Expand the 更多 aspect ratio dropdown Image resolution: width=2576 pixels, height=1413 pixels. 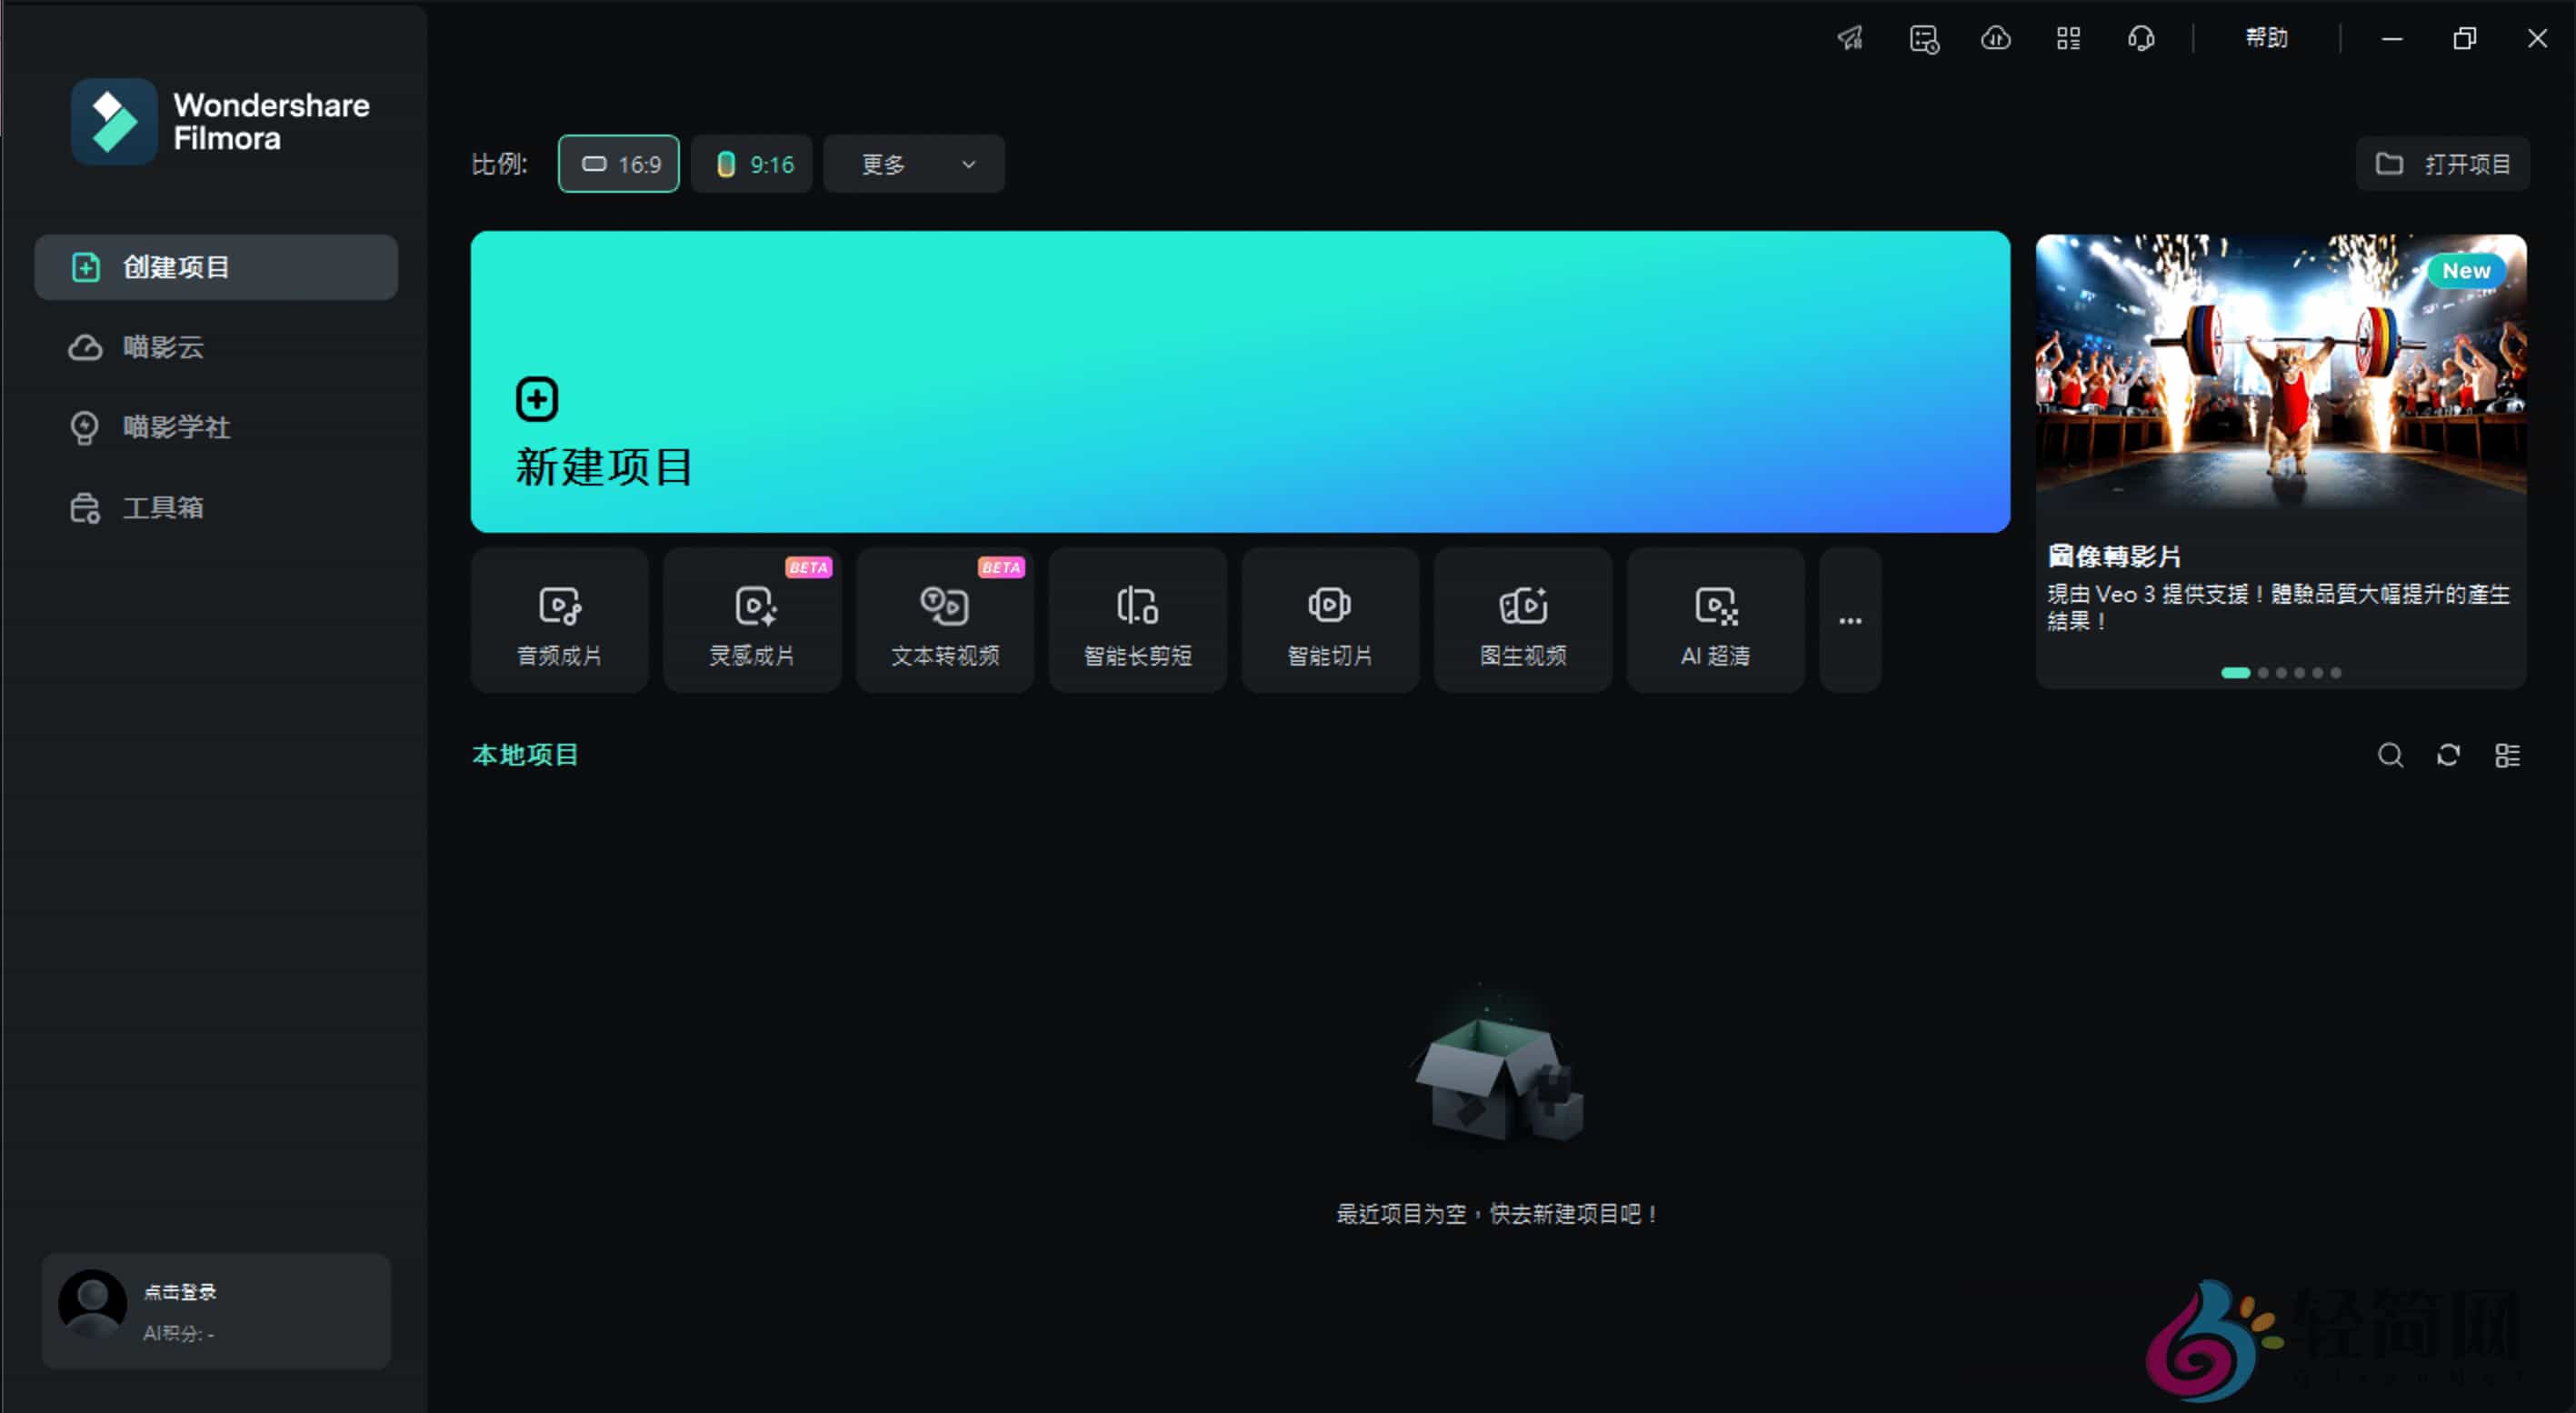coord(913,163)
